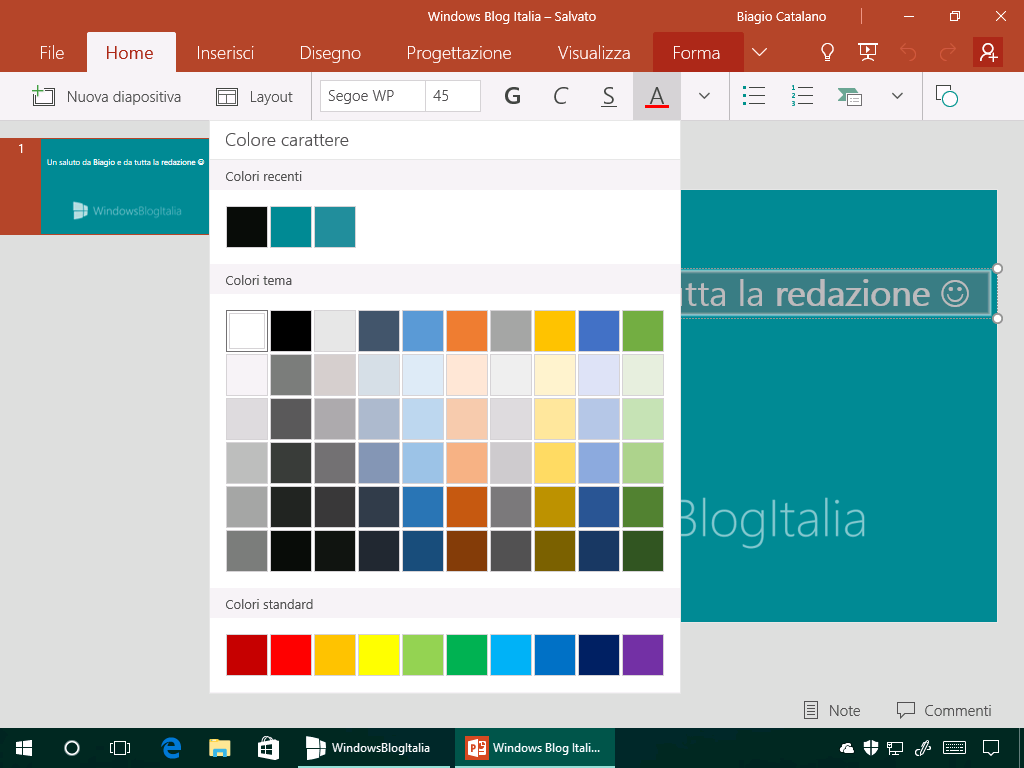
Task: Select the standard red color swatch
Action: [x=291, y=654]
